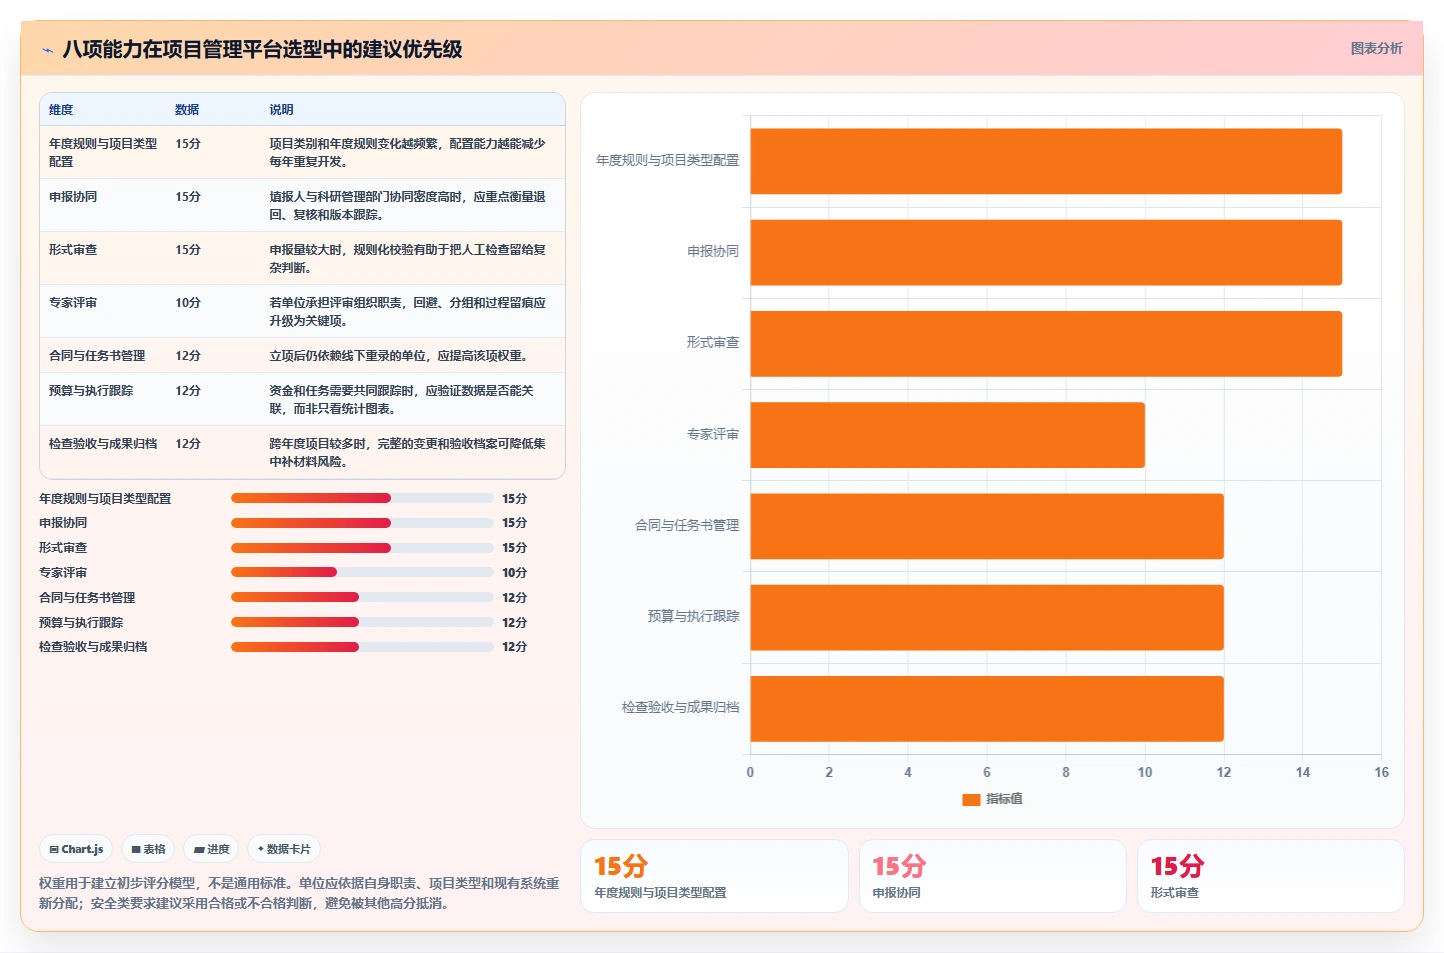Click the small icon beside the page title
Image resolution: width=1444 pixels, height=953 pixels.
coord(47,50)
